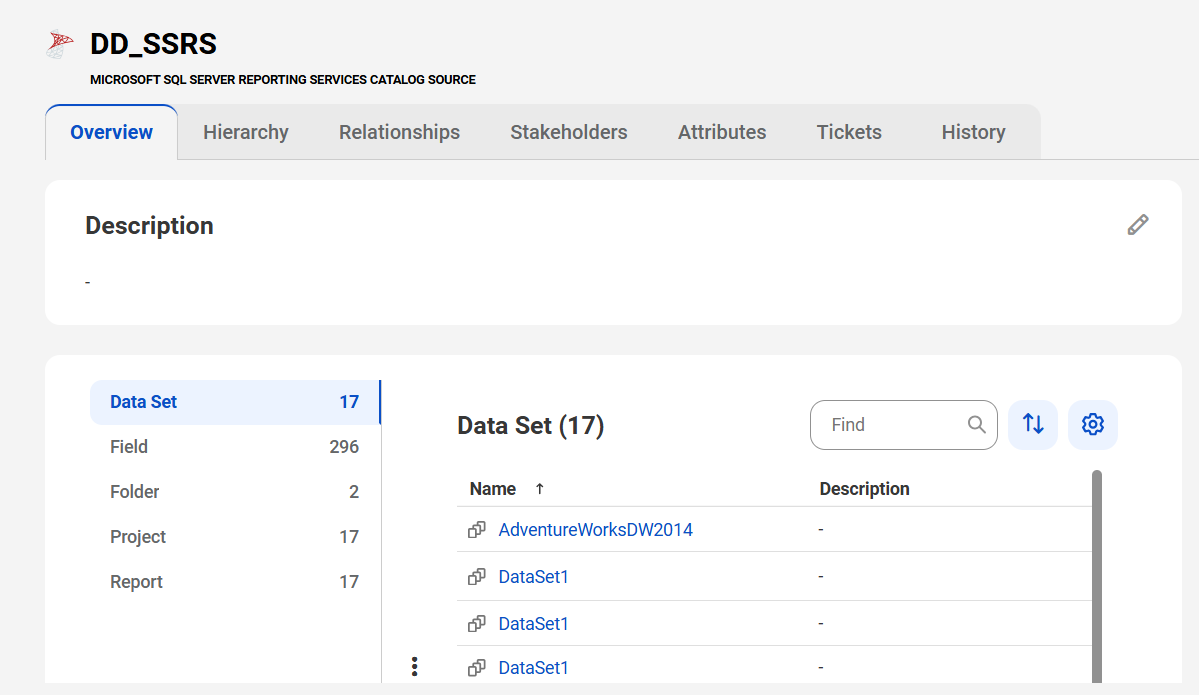This screenshot has height=695, width=1199.
Task: Open the Tickets tab
Action: pos(849,132)
